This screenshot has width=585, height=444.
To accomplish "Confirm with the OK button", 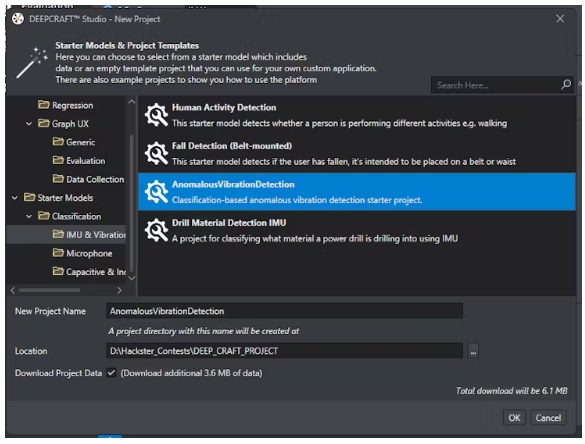I will [514, 418].
